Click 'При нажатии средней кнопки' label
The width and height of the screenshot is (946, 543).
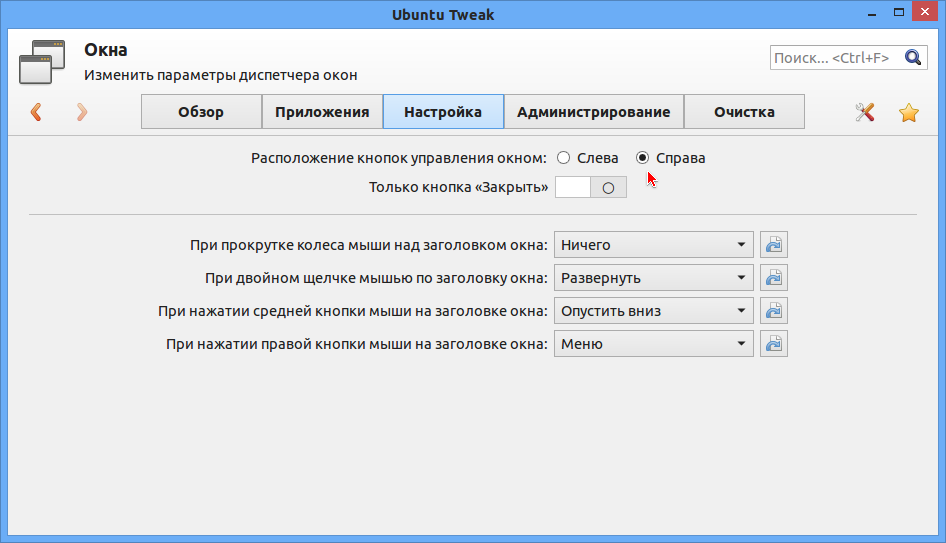tap(353, 311)
